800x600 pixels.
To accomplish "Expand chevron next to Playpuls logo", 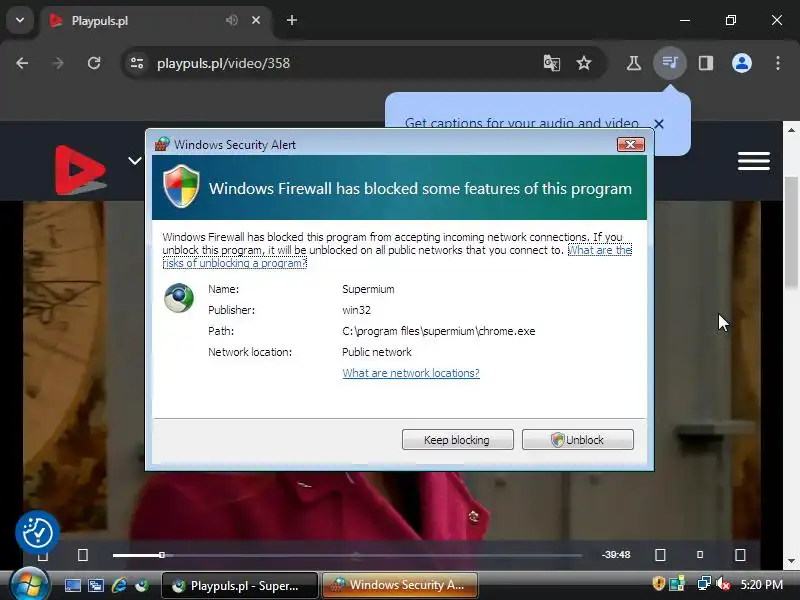I will [135, 161].
